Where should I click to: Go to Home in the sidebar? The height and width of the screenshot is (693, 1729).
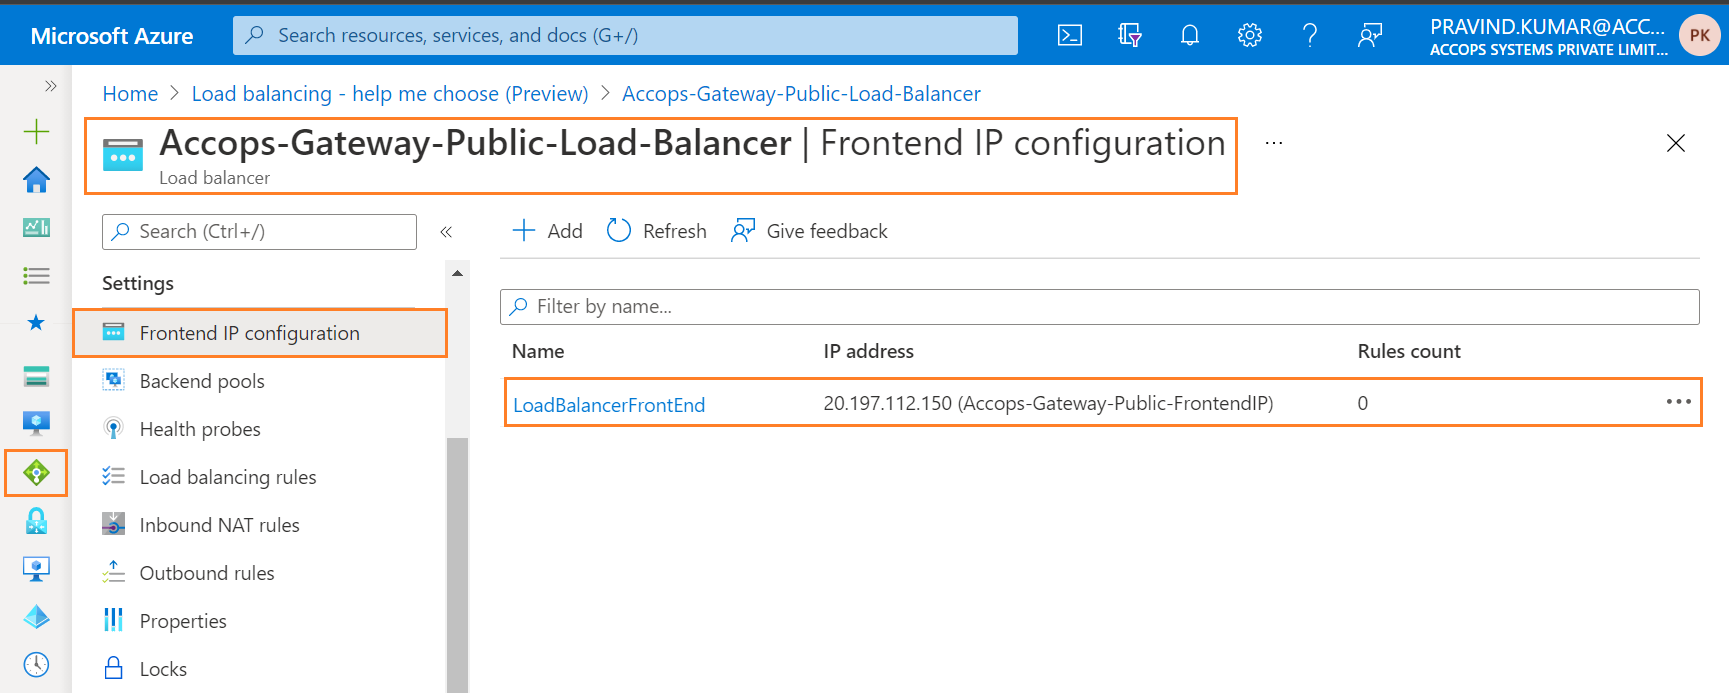(x=36, y=180)
